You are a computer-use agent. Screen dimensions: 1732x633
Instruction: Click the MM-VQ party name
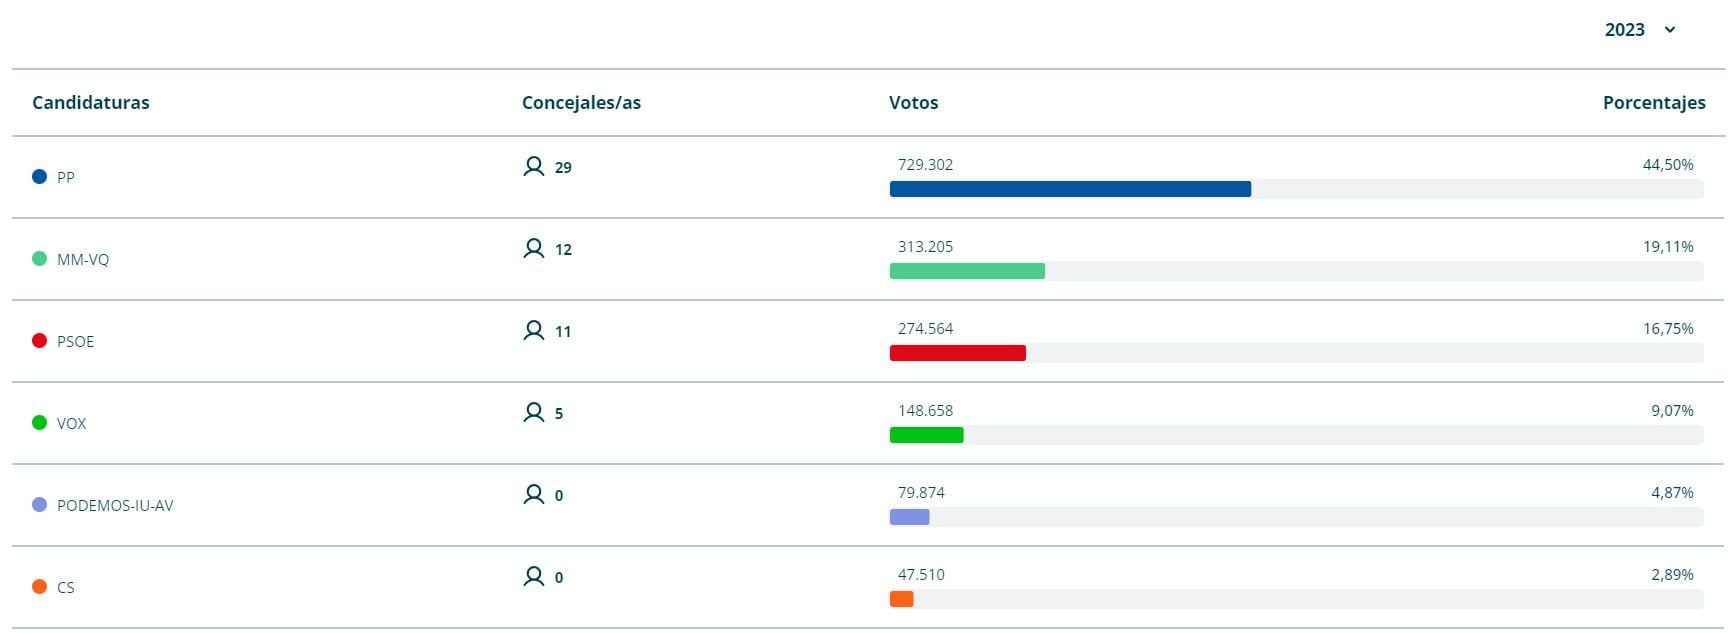(83, 259)
